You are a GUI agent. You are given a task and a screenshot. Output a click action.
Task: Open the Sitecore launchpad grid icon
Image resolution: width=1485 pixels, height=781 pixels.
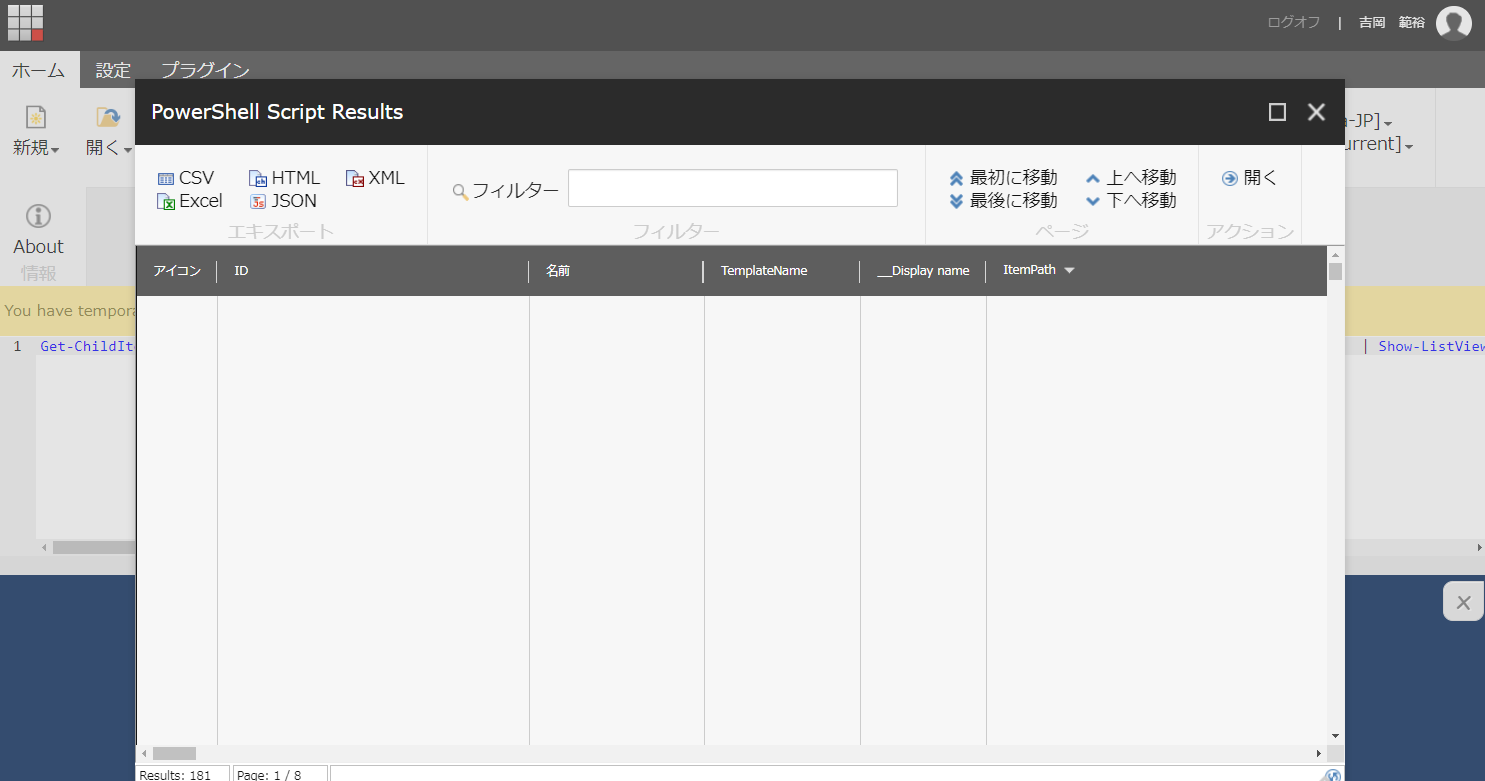click(x=25, y=23)
